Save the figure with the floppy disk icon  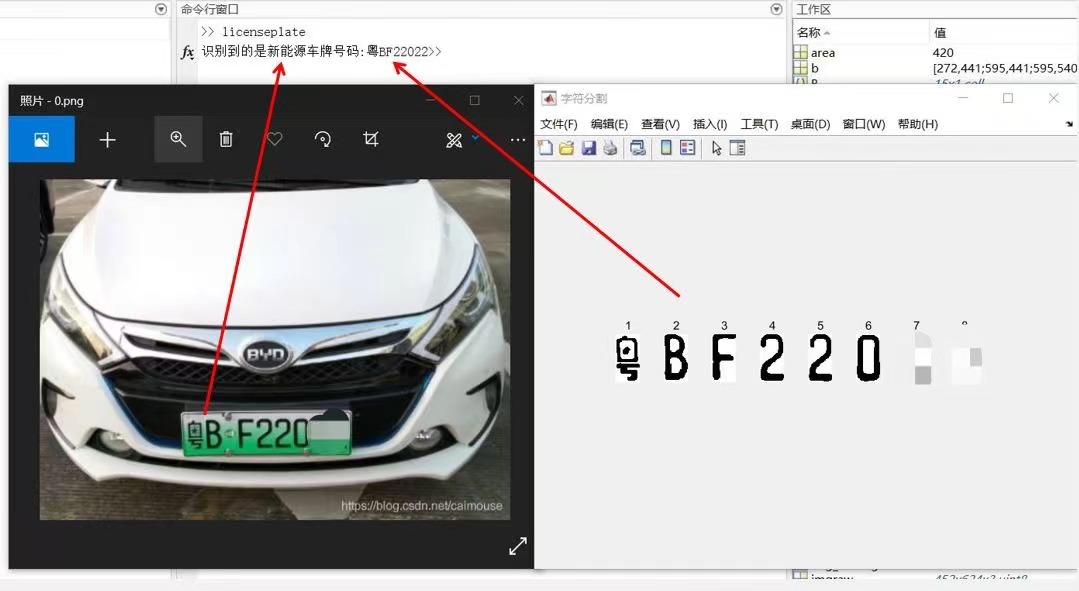(x=588, y=148)
